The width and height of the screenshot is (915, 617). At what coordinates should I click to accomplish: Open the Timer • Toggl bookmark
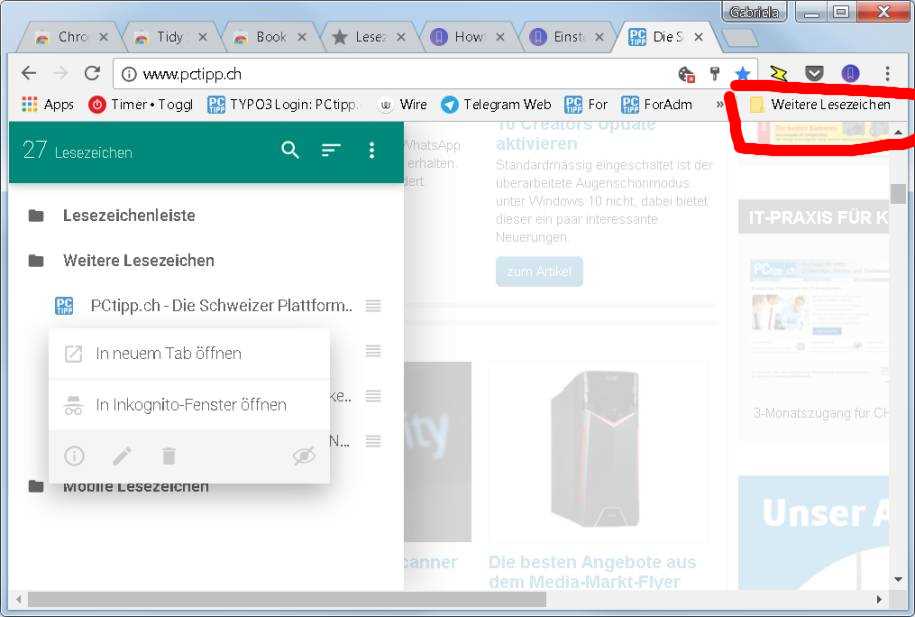[140, 104]
